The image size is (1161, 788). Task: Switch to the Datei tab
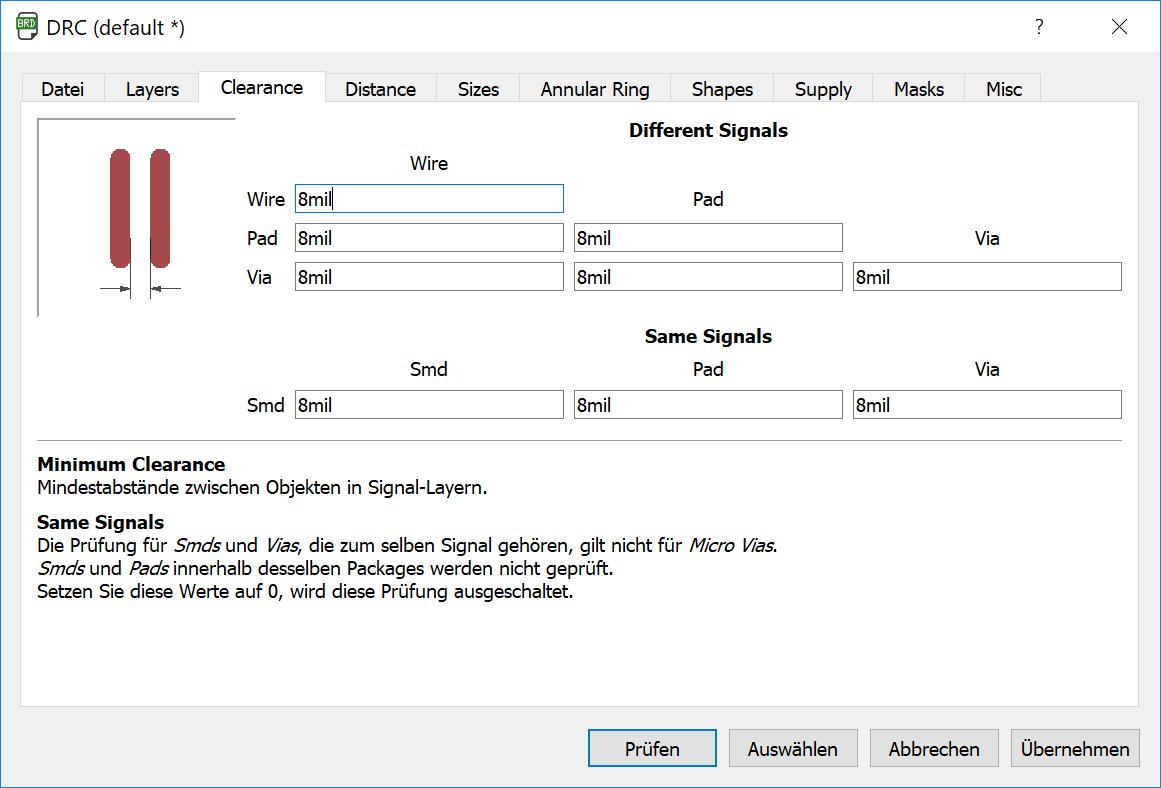tap(62, 89)
